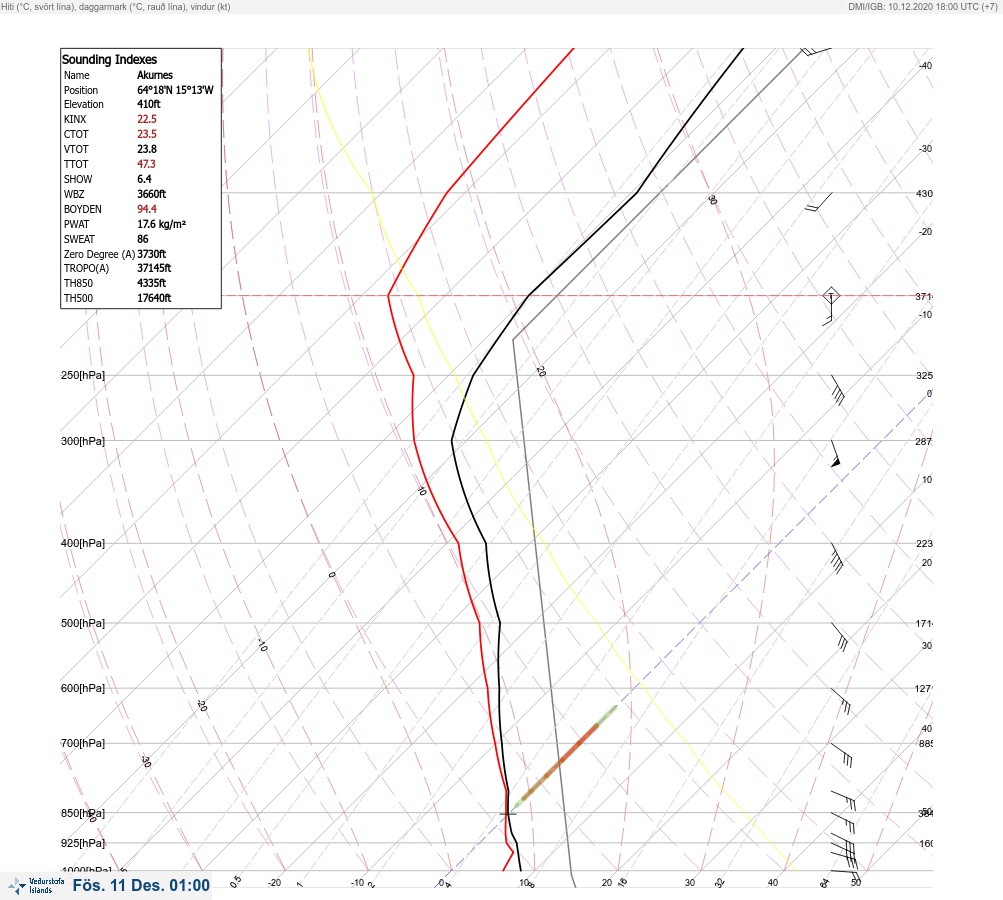Click the 925[hPa] pressure level label
Viewport: 1003px width, 900px height.
[83, 843]
